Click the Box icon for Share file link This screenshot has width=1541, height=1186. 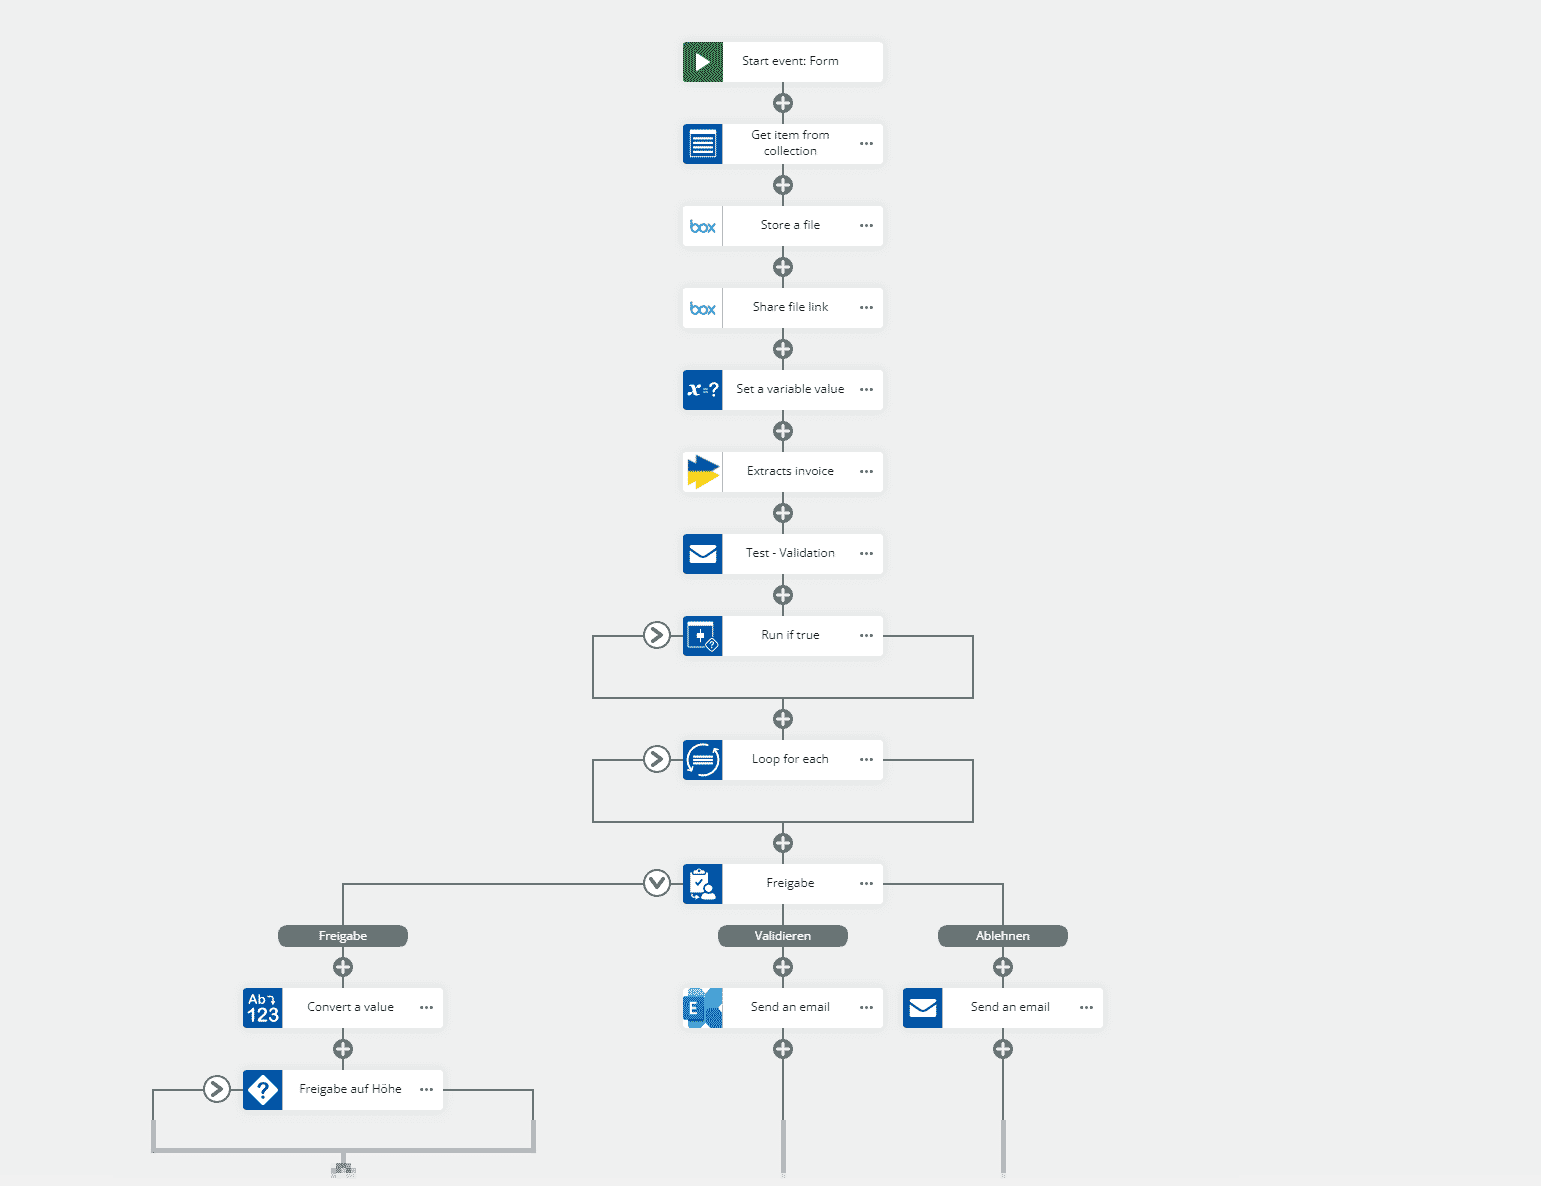click(x=703, y=308)
